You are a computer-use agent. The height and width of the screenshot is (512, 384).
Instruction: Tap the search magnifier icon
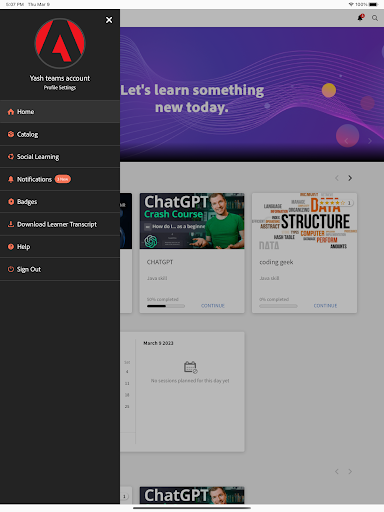tap(375, 18)
